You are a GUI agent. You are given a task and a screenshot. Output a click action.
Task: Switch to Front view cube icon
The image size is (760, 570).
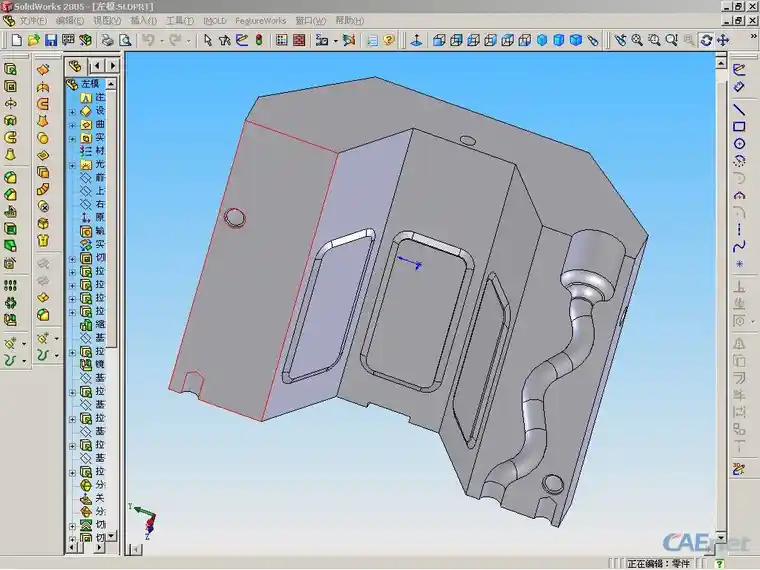[439, 40]
